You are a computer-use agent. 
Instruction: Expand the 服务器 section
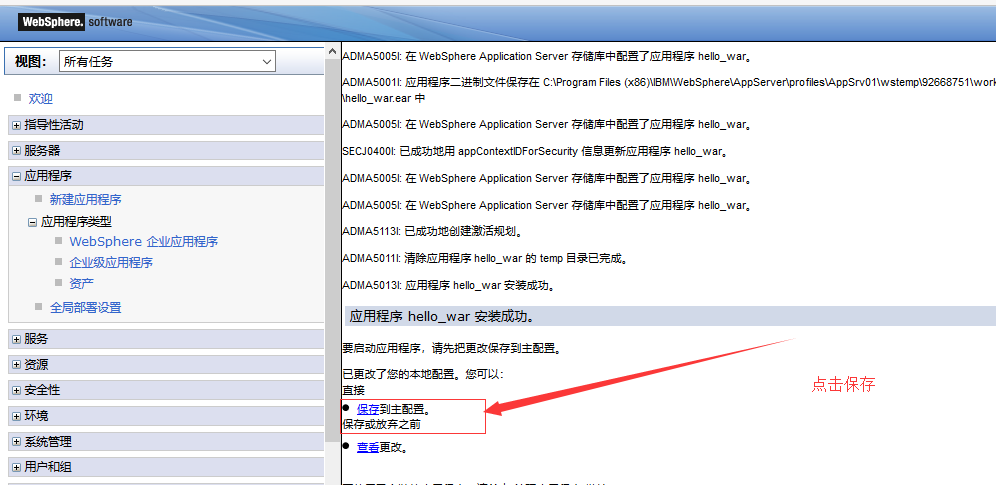[17, 150]
